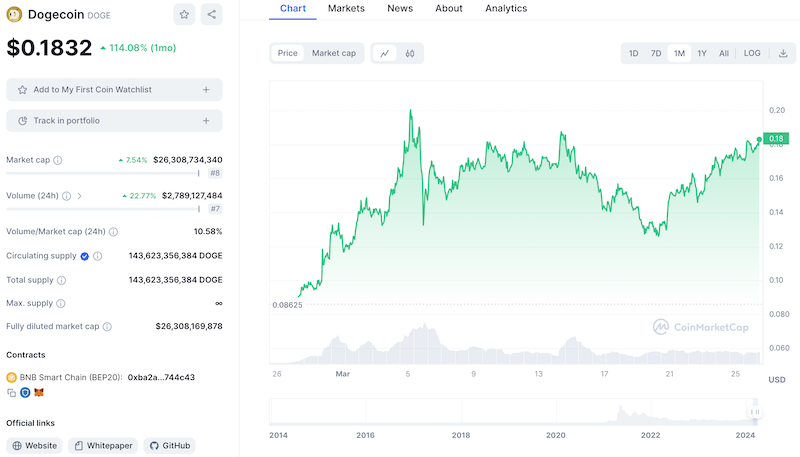Set chart range to 7D

coord(656,53)
